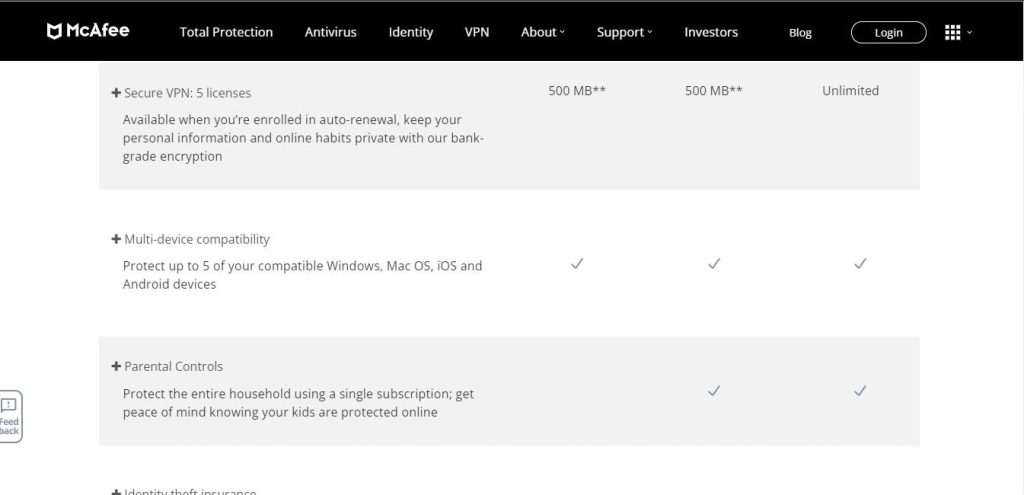
Task: Open the Investors link
Action: tap(711, 32)
